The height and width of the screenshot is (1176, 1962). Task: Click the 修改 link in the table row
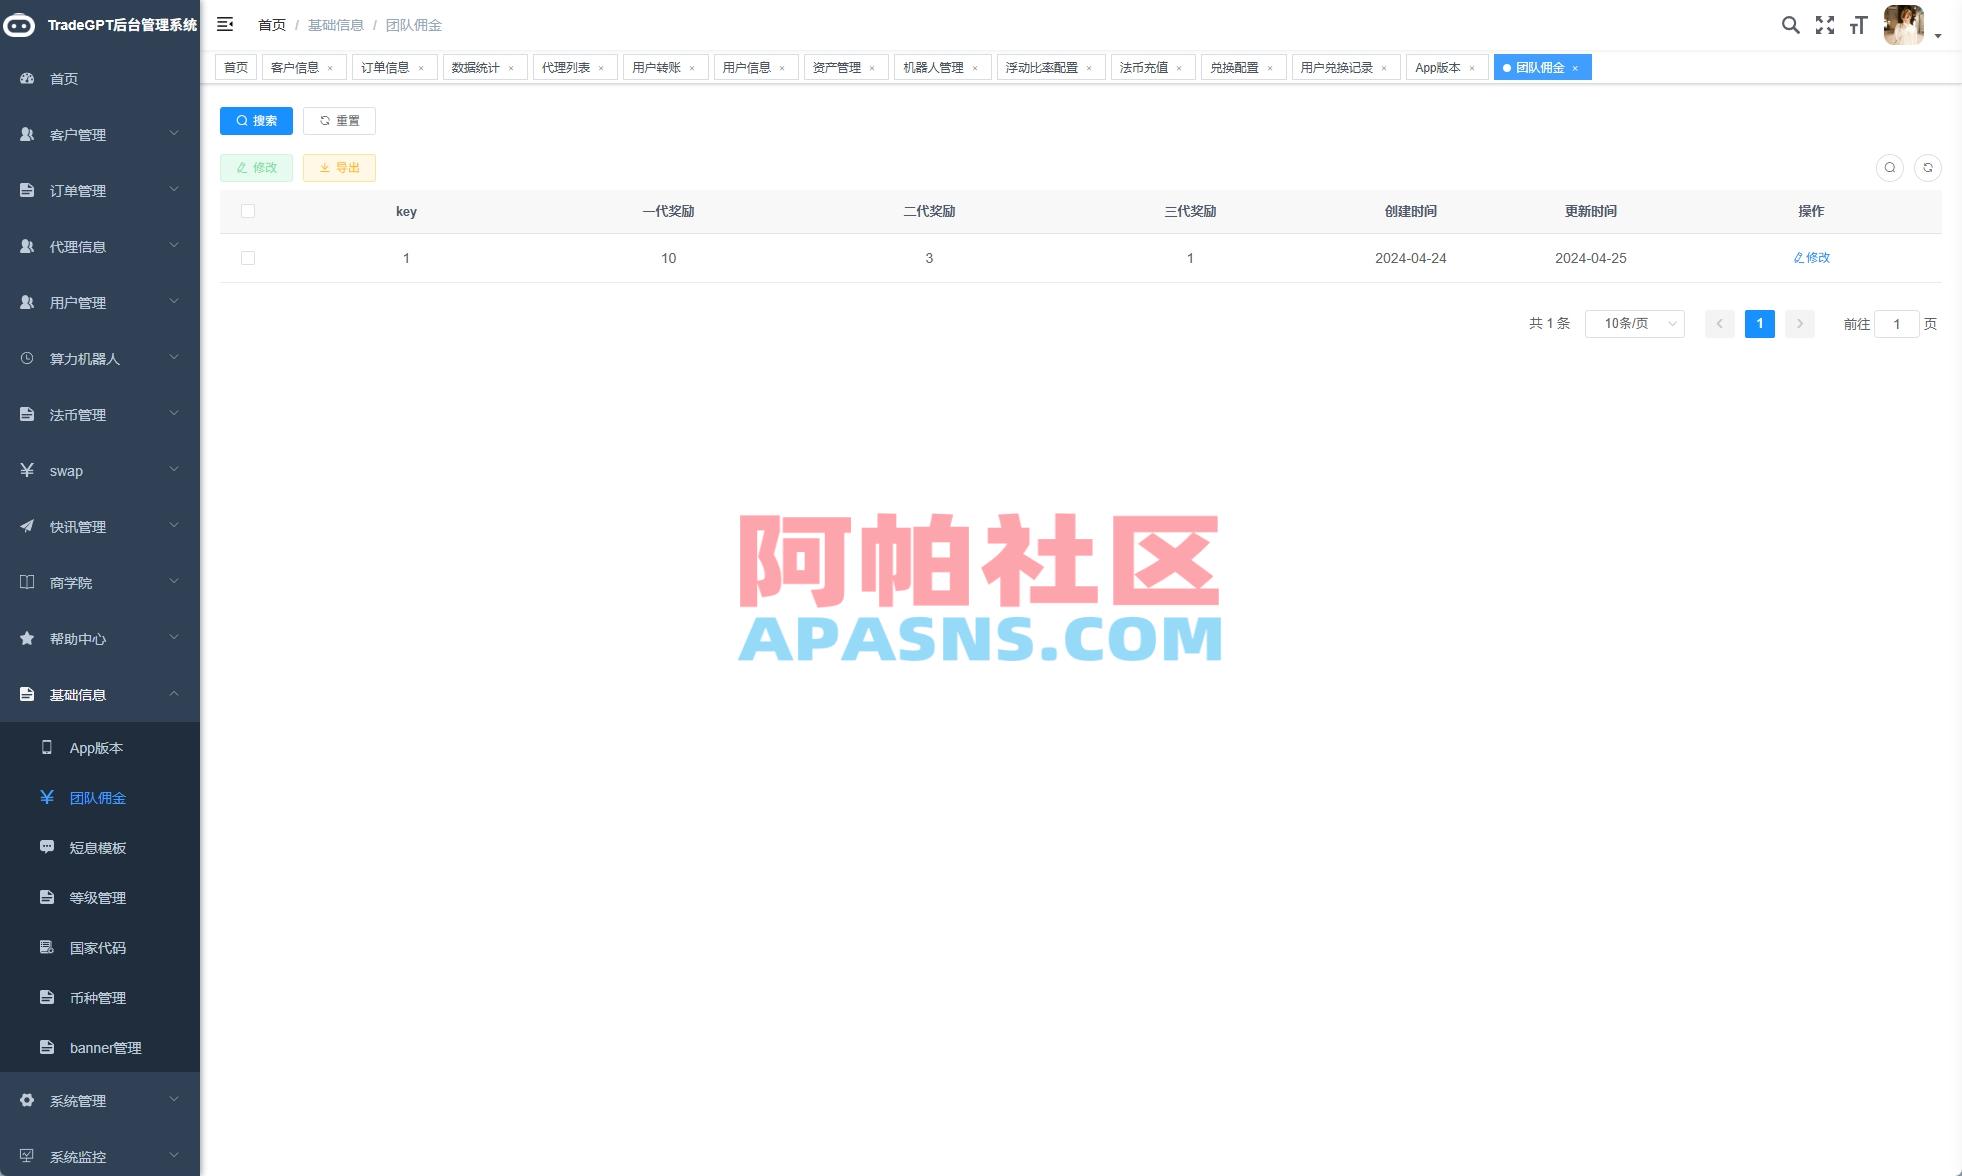coord(1811,257)
